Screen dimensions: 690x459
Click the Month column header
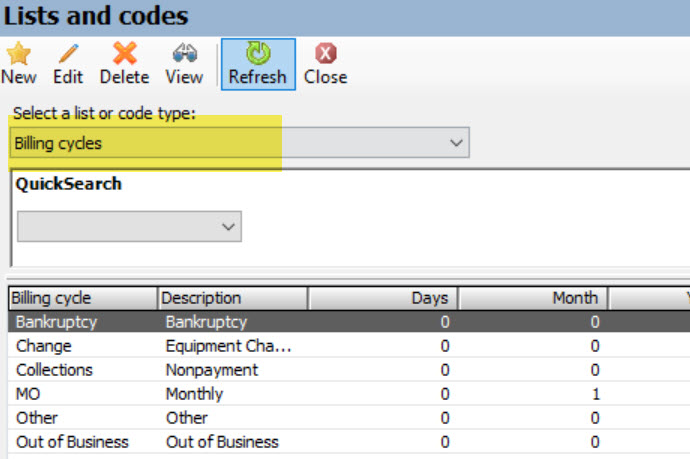click(533, 298)
